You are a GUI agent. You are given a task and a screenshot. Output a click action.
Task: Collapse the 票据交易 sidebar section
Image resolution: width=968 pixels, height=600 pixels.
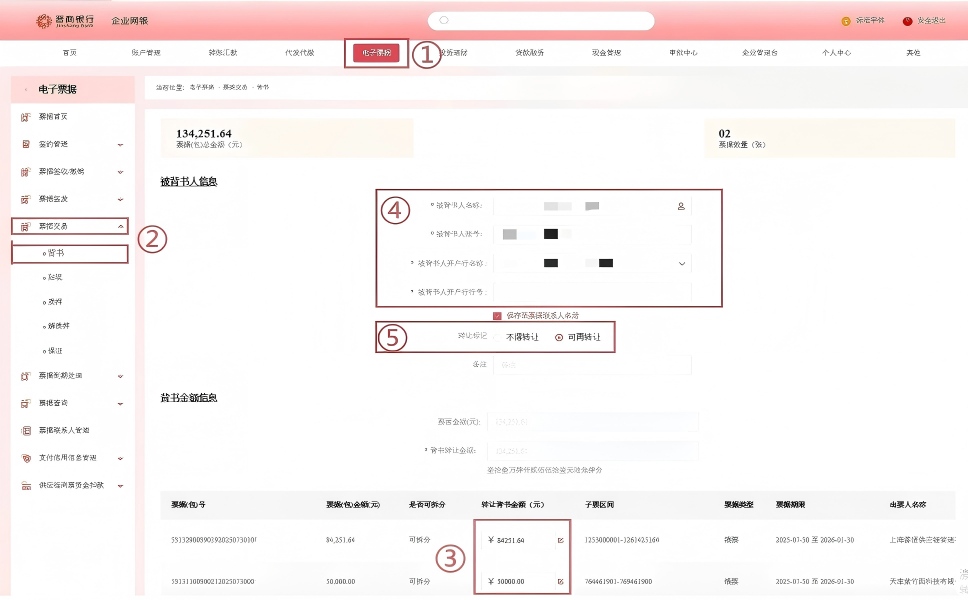click(x=120, y=227)
